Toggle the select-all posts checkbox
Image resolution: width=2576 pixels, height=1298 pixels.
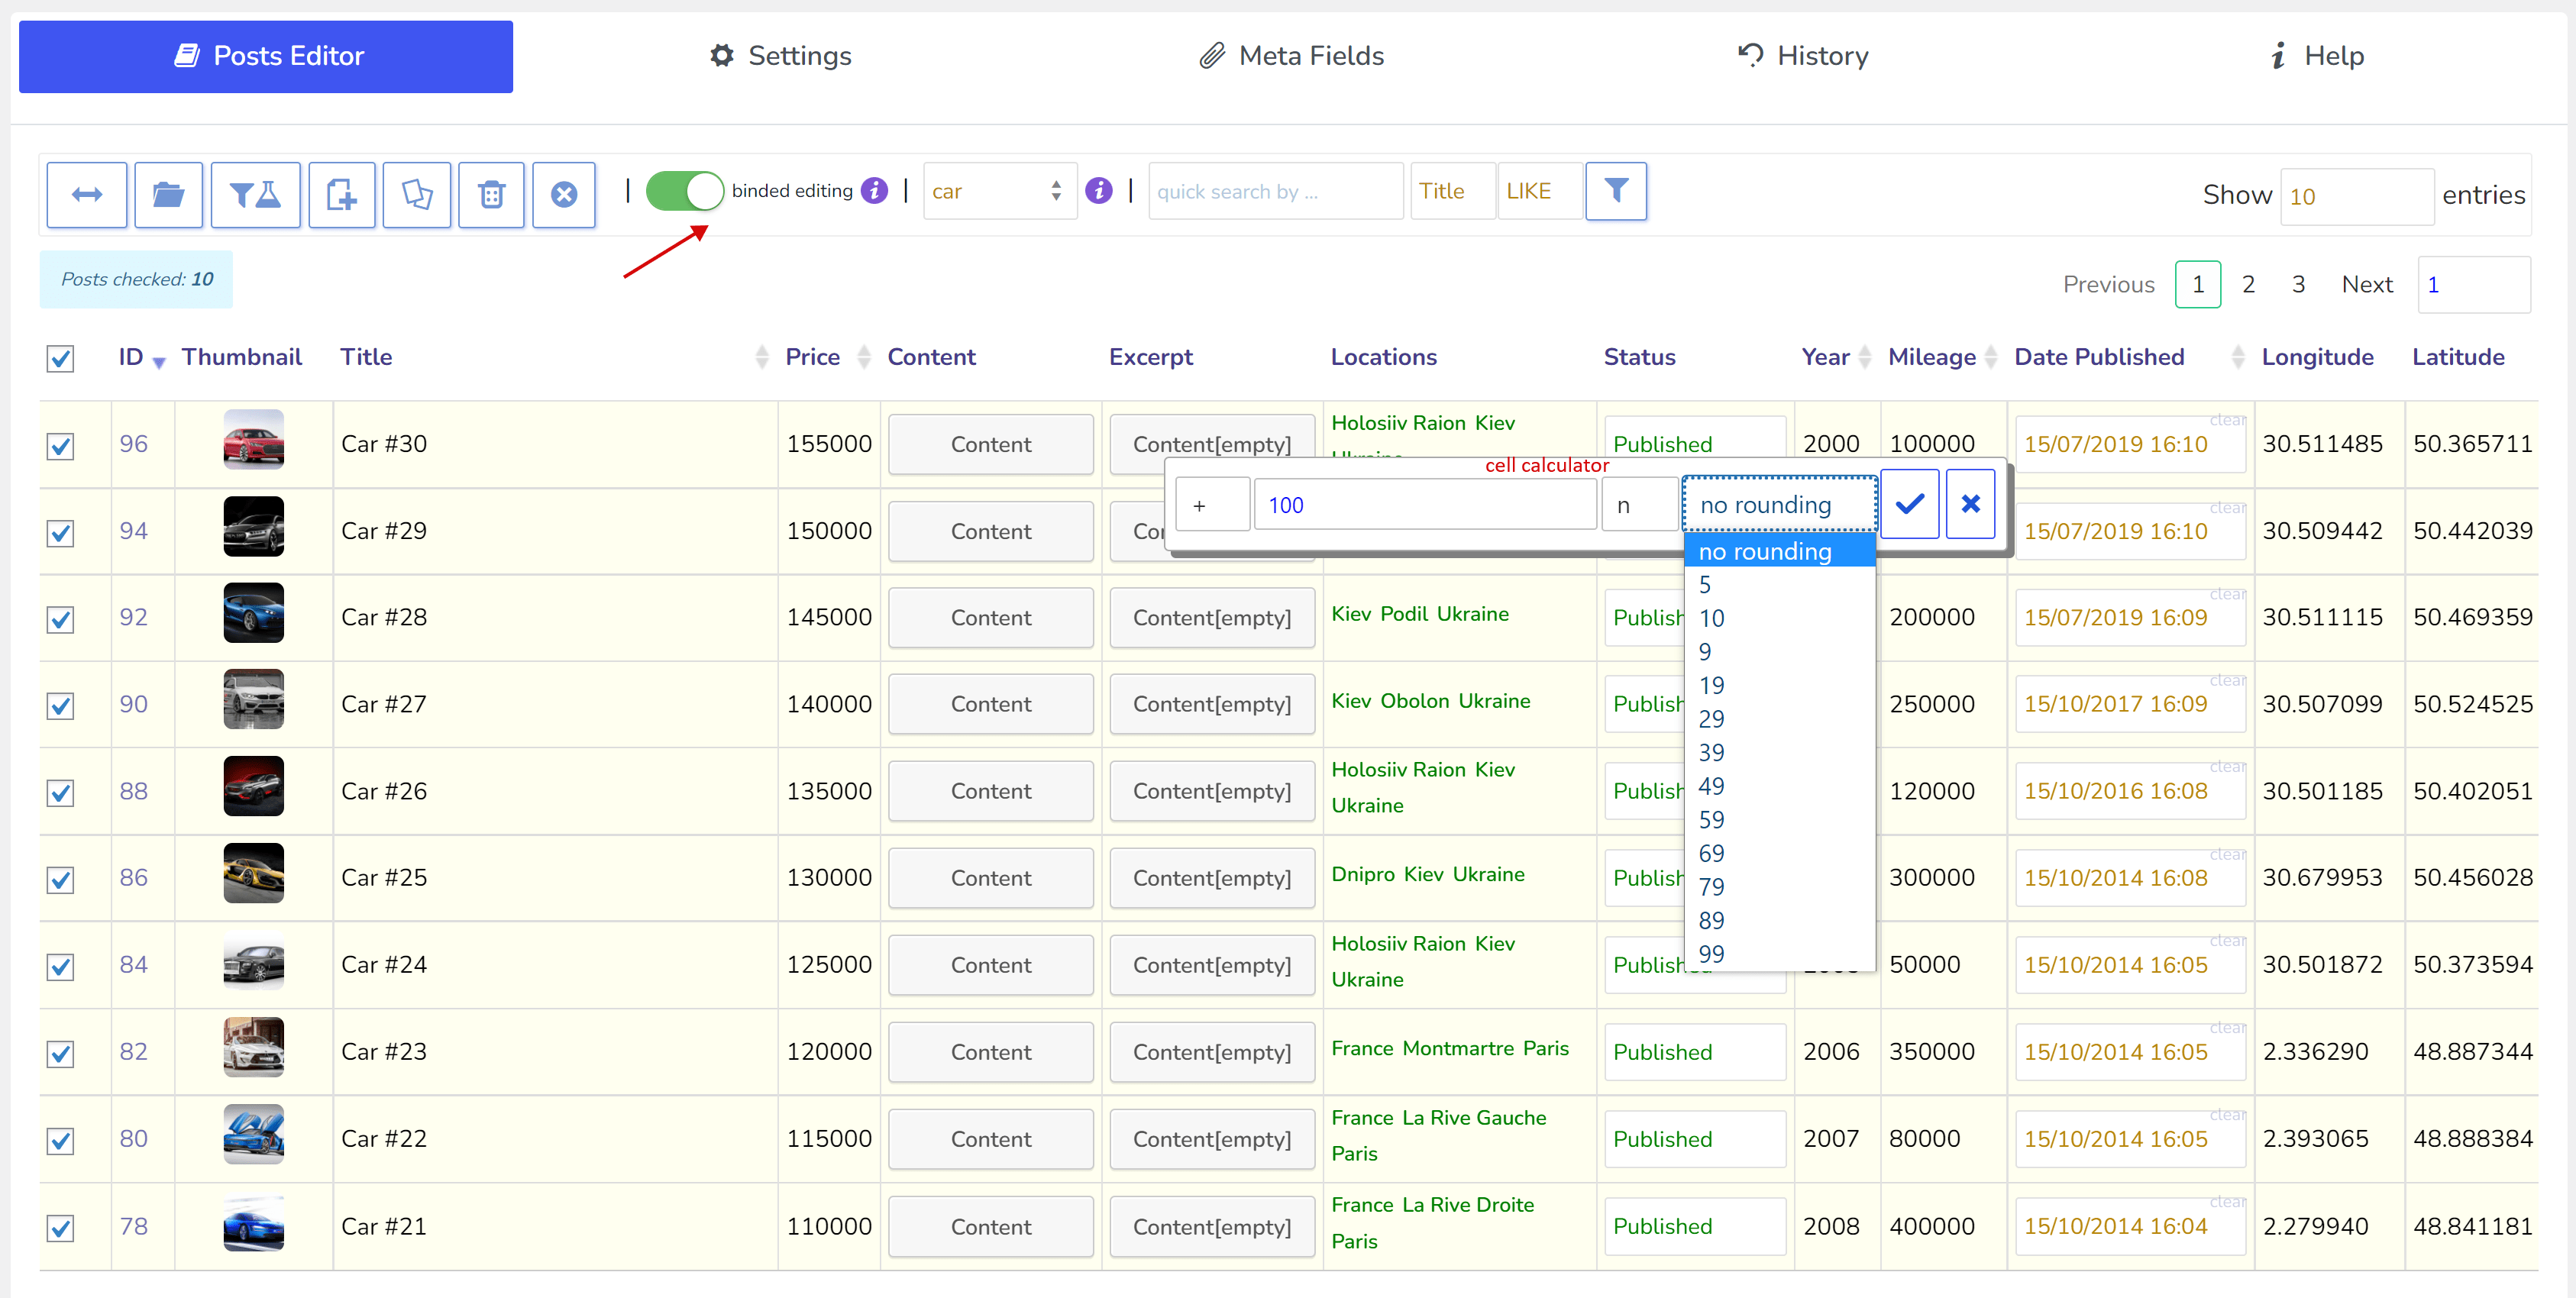tap(60, 358)
